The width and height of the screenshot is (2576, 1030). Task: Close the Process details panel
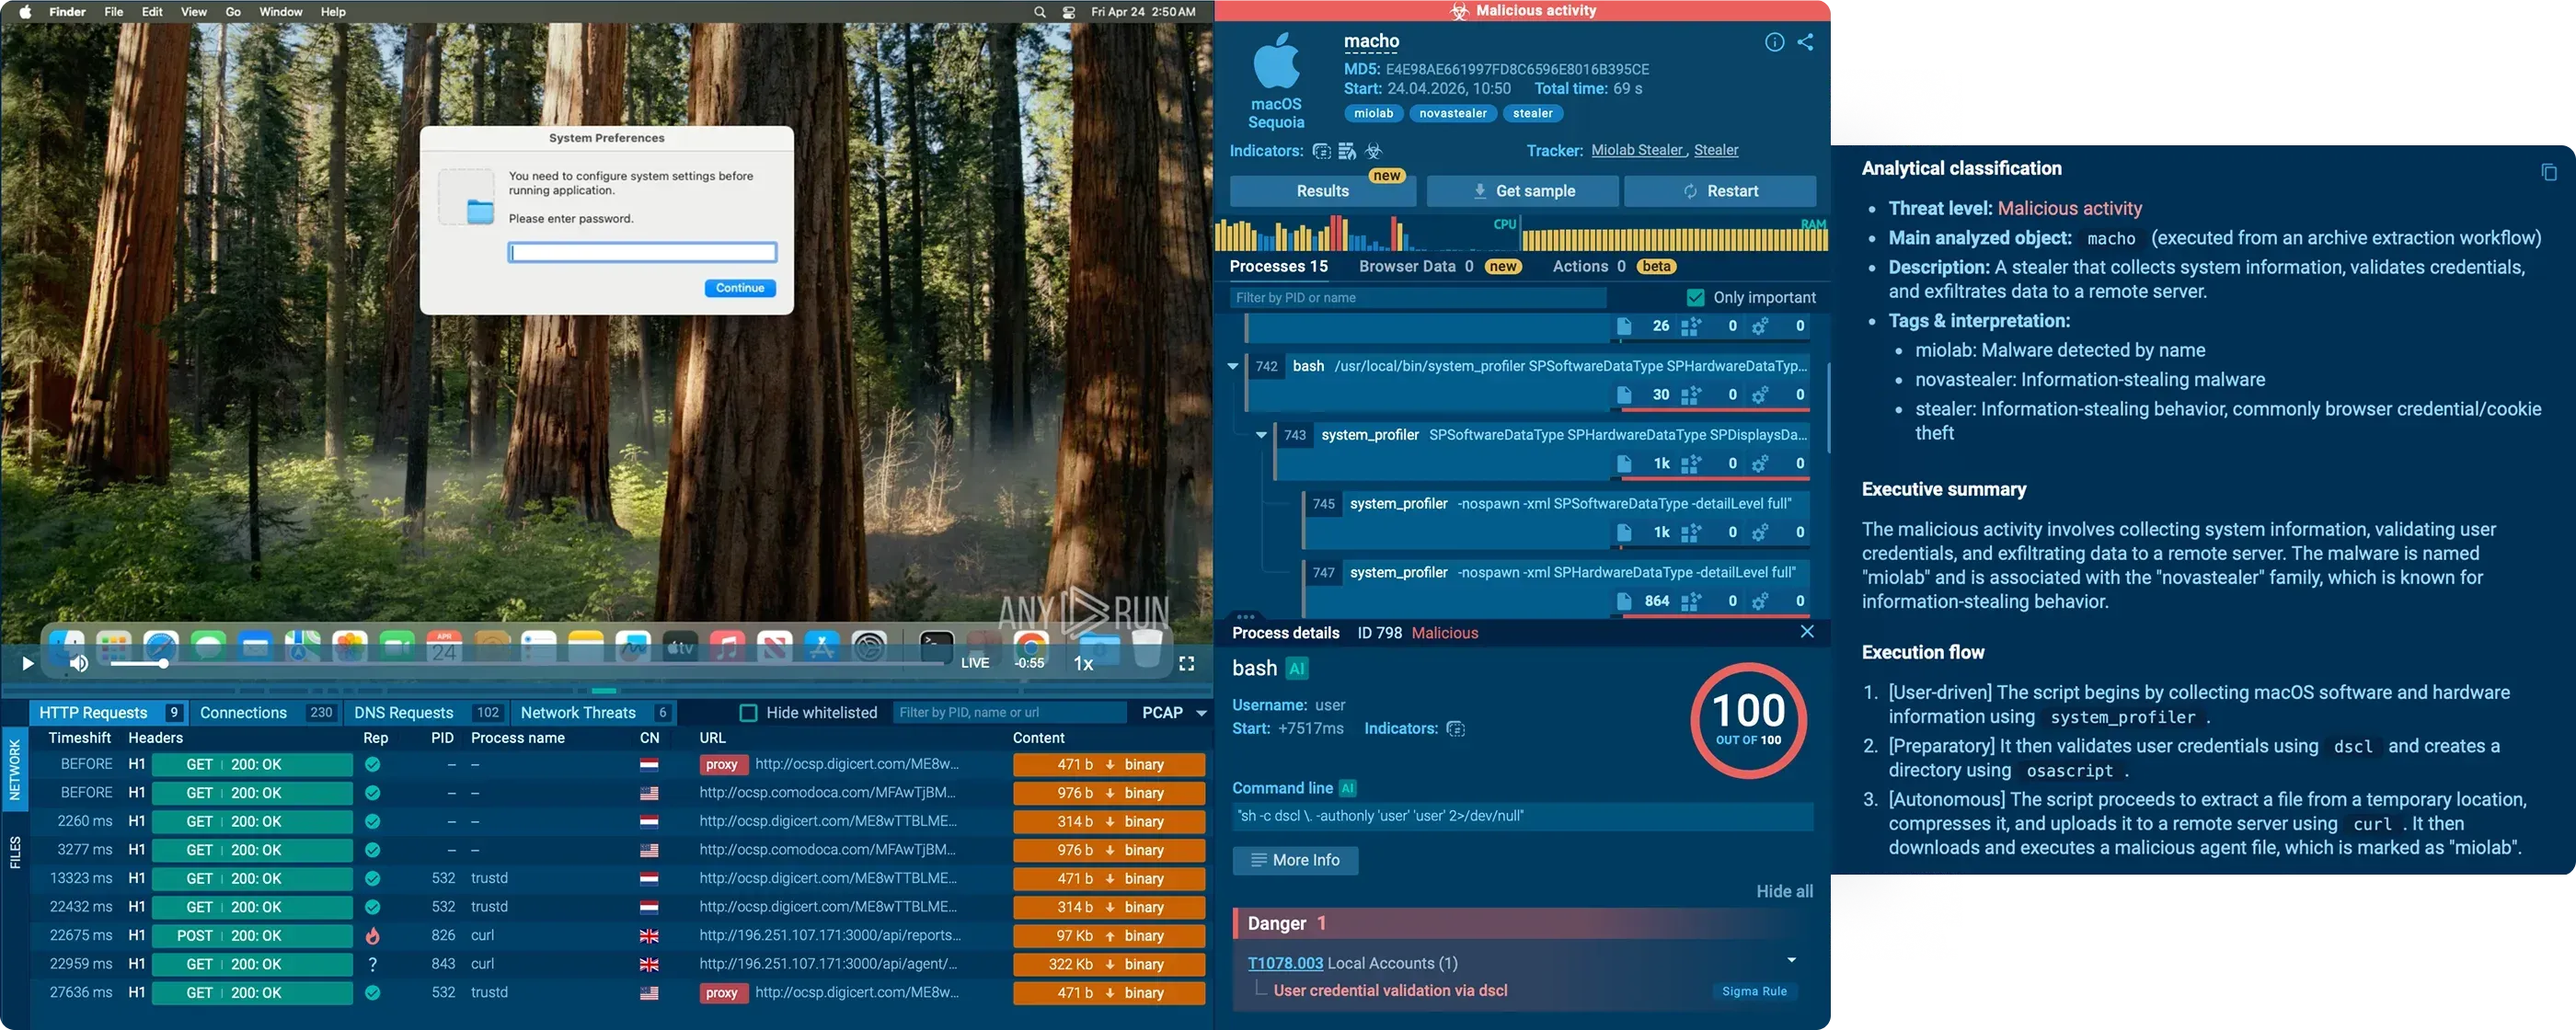tap(1807, 631)
